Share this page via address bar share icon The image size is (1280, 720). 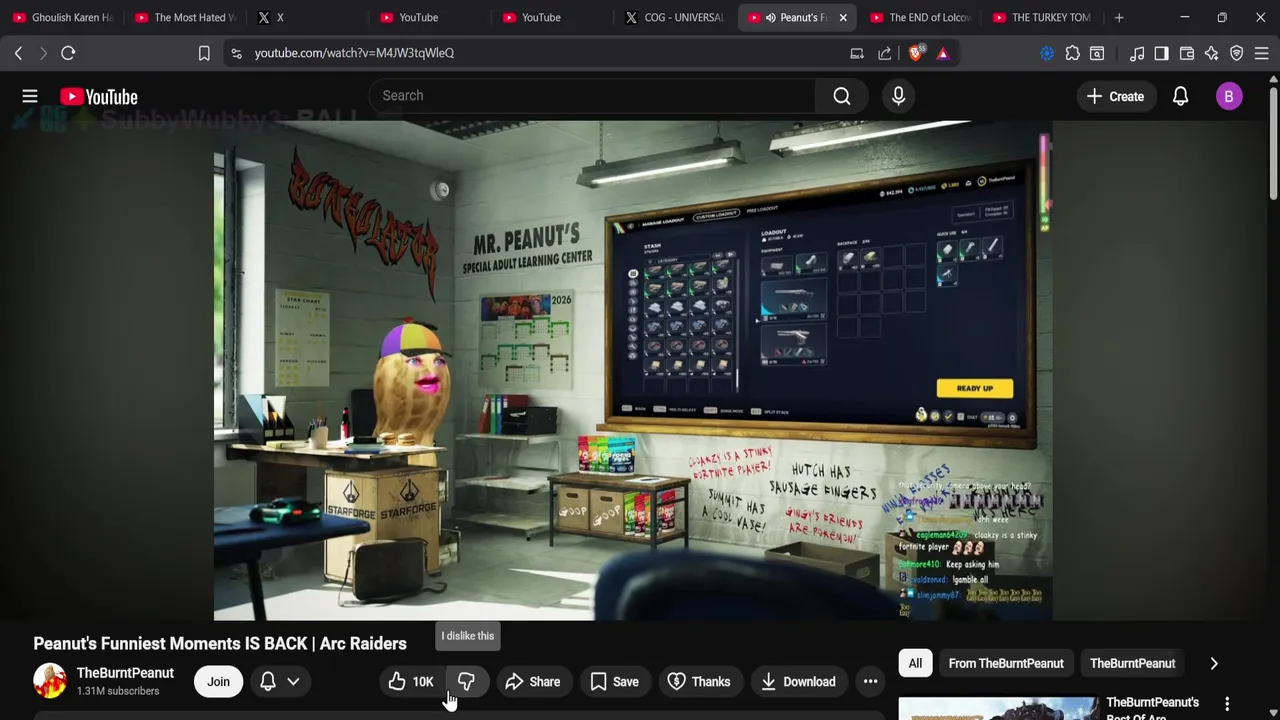click(x=885, y=53)
